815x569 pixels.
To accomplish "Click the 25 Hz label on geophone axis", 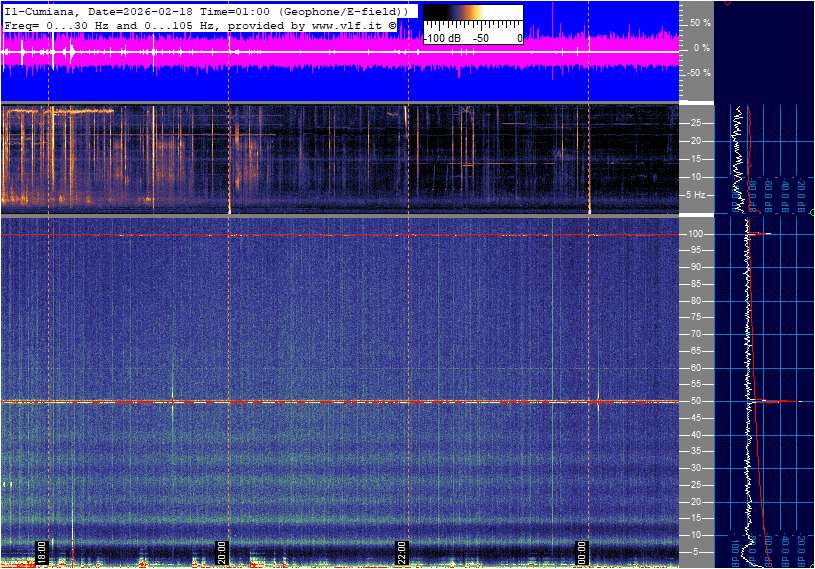I will pos(696,123).
